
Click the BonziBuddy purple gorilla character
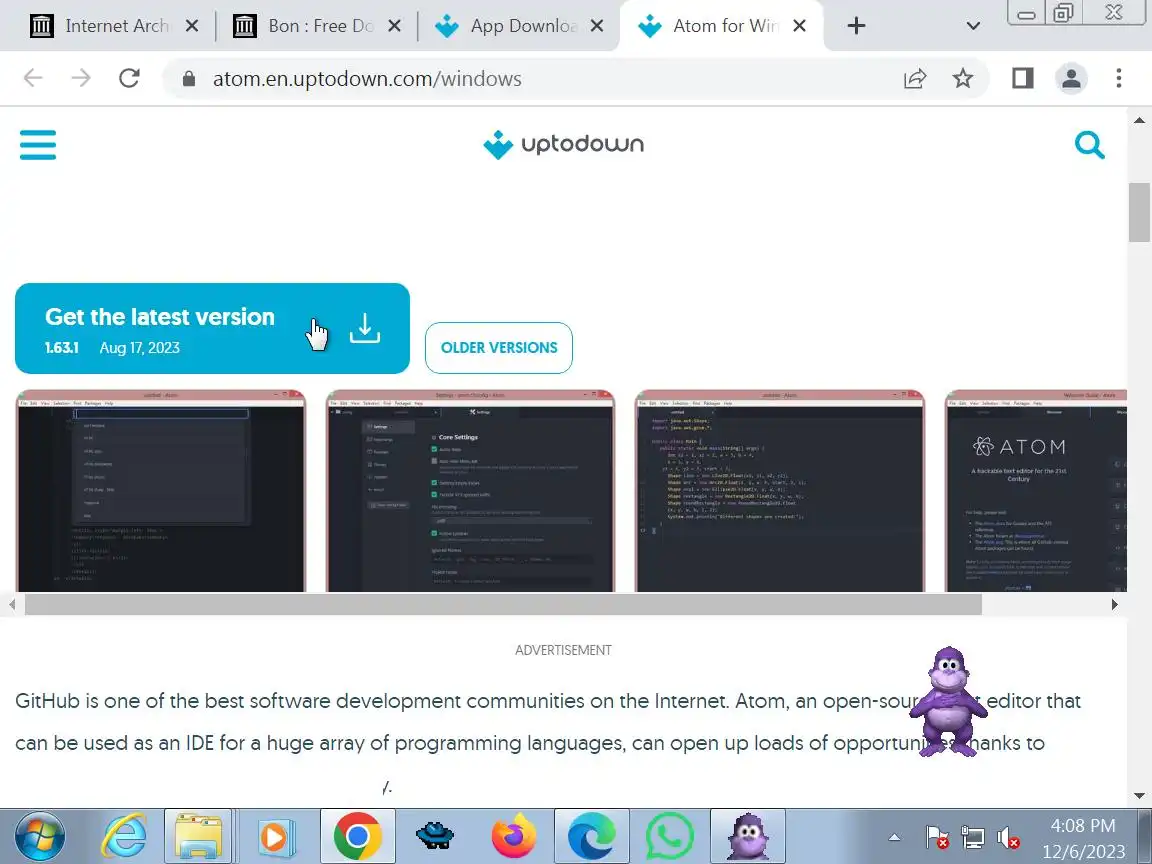pyautogui.click(x=948, y=702)
